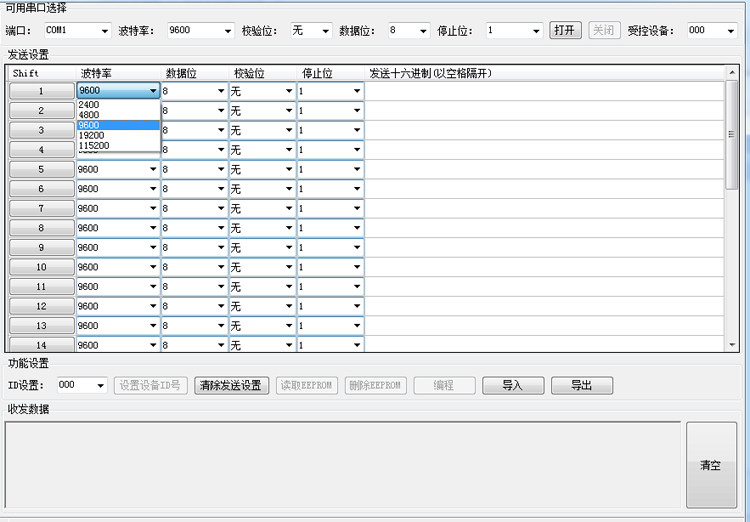Screen dimensions: 750x522
Task: Click Shift button 8
Action: (42, 228)
